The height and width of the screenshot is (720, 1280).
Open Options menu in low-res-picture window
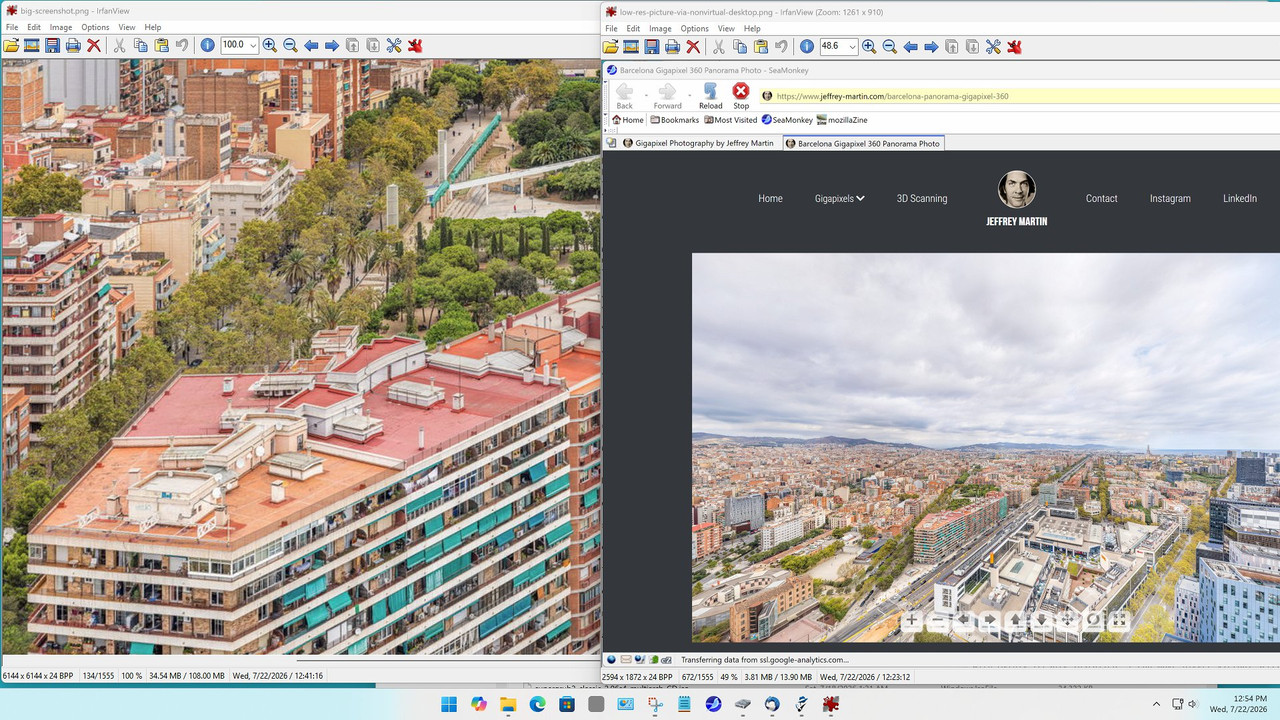click(694, 28)
